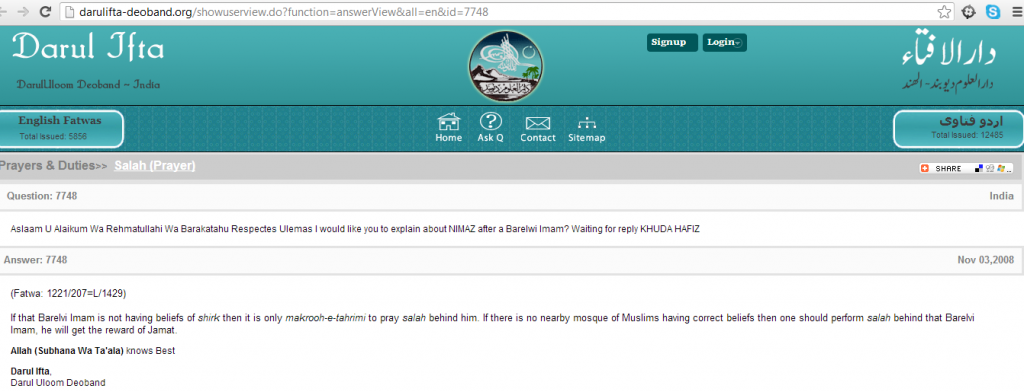The height and width of the screenshot is (392, 1024).
Task: Open the Urdu fatwas section
Action: coord(958,128)
